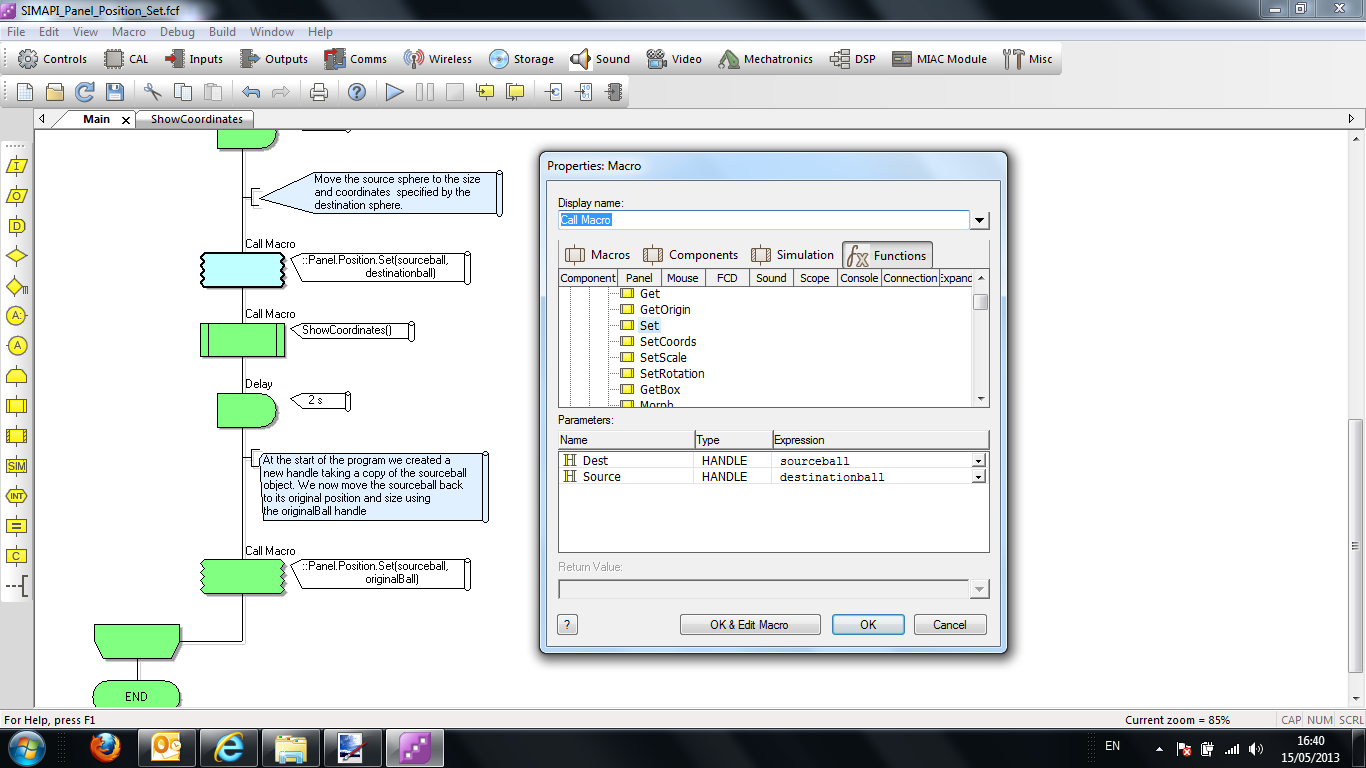Image resolution: width=1366 pixels, height=768 pixels.
Task: Open an existing file from the toolbar
Action: click(55, 92)
